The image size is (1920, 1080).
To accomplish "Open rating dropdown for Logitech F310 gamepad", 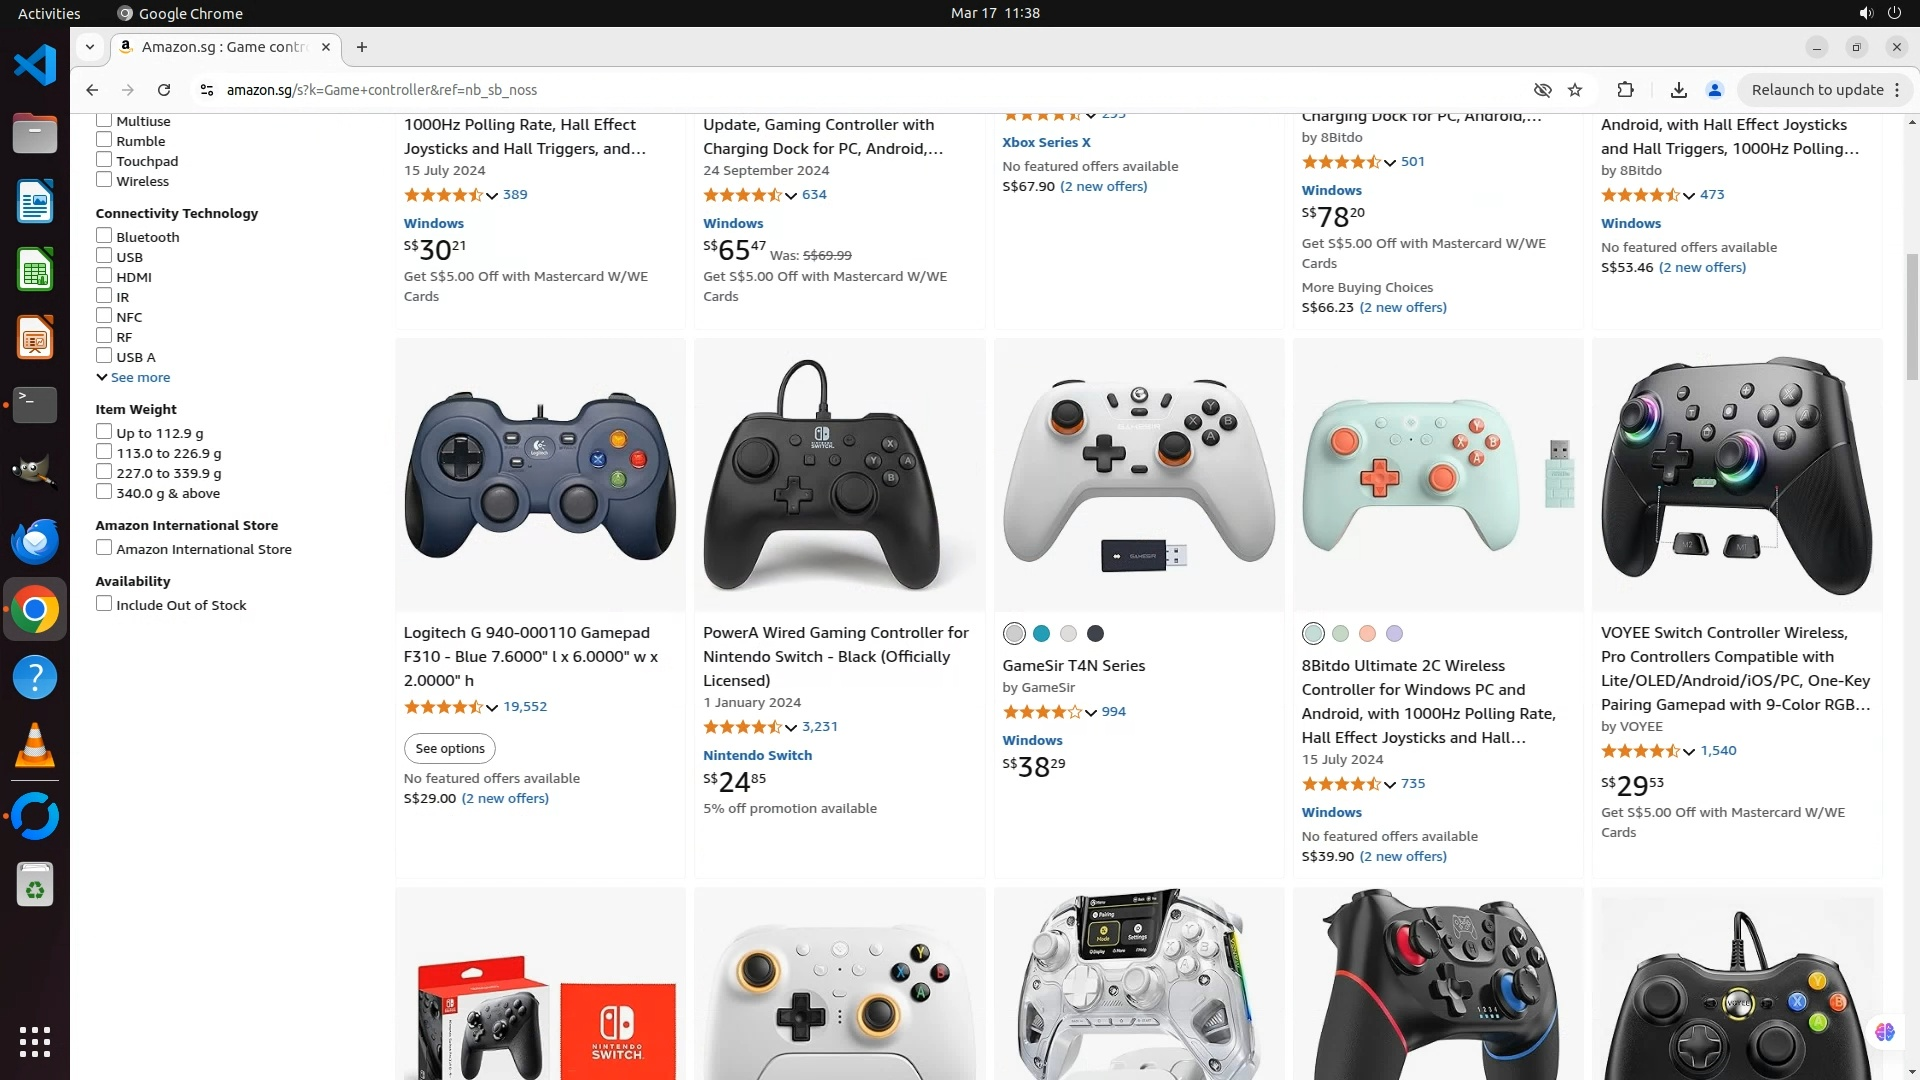I will click(492, 707).
